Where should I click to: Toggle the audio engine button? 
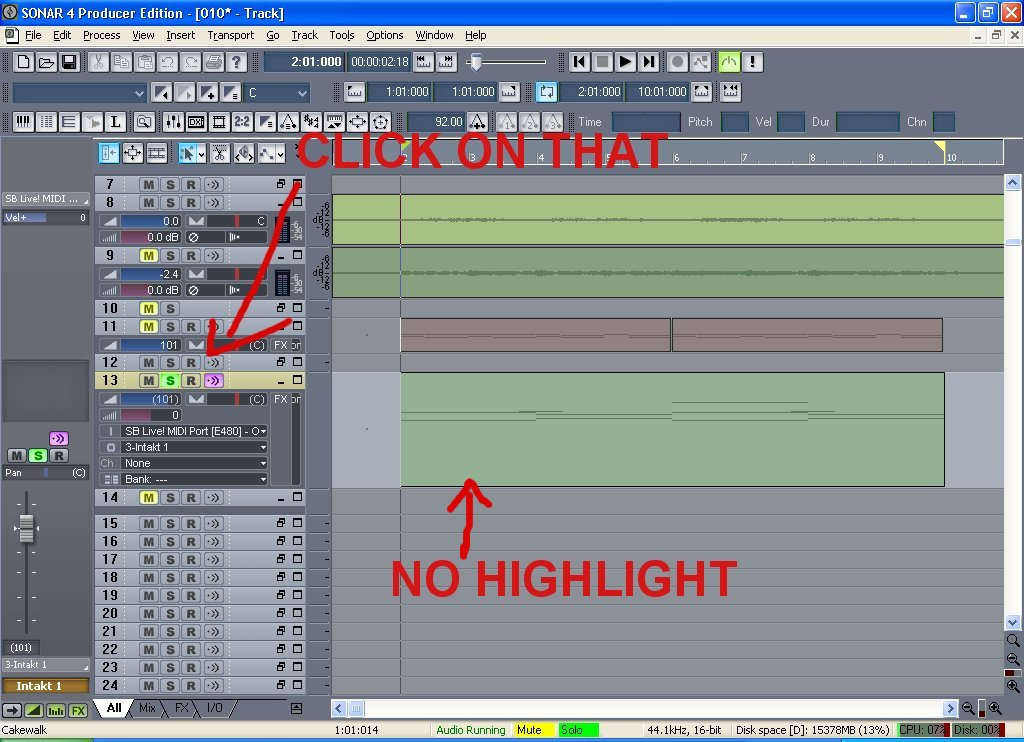729,62
